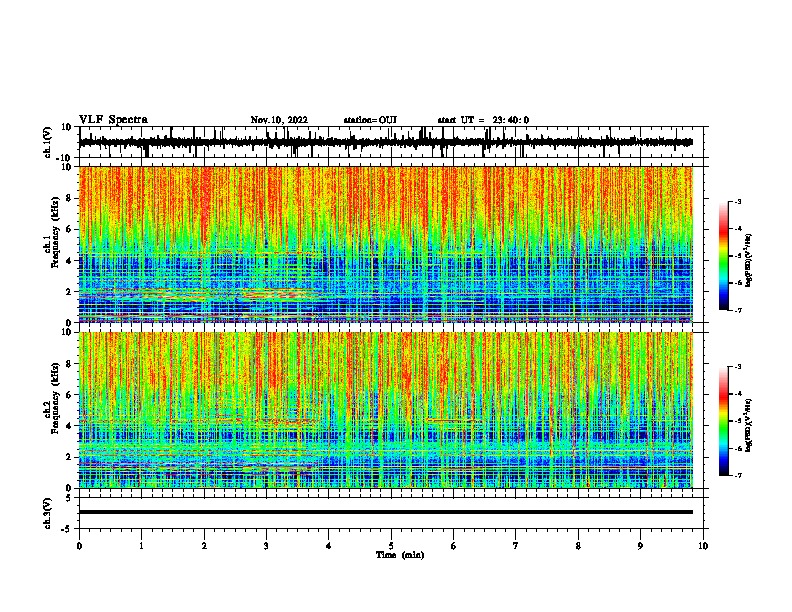This screenshot has height=612, width=792.
Task: Select the date text "Nov.10, 2022"
Action: point(279,120)
